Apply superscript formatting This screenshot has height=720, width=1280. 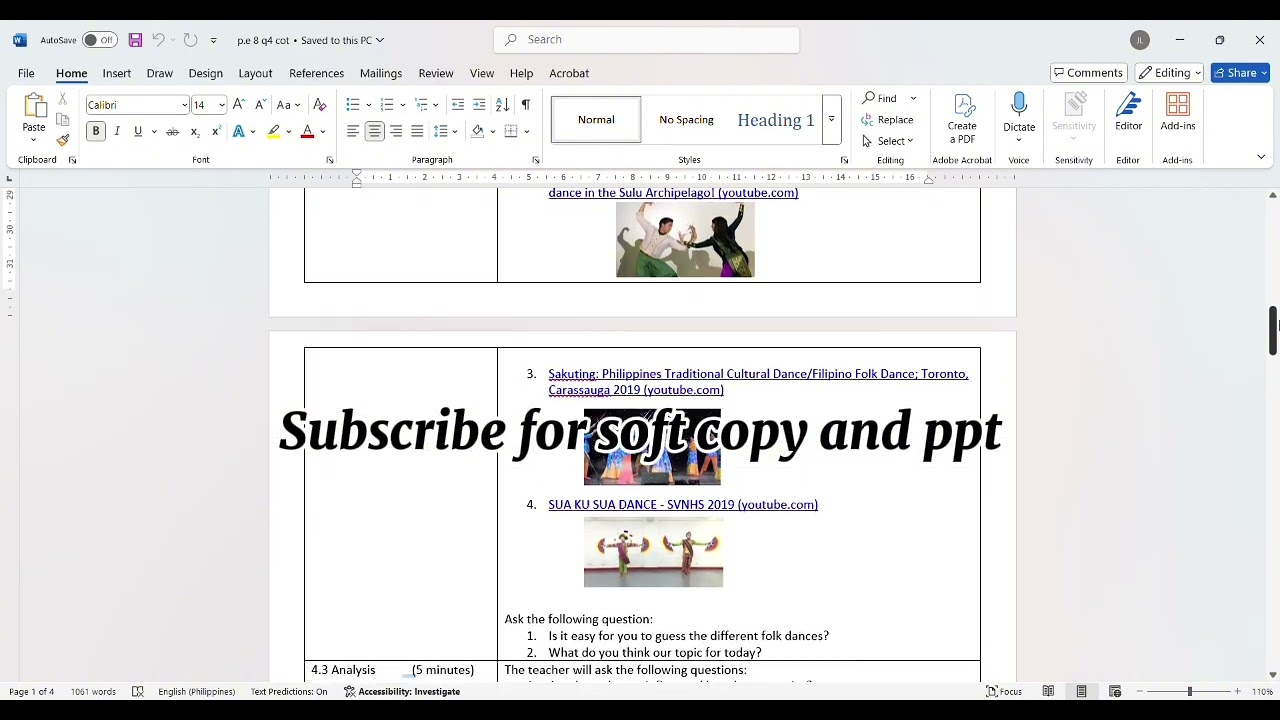(216, 131)
